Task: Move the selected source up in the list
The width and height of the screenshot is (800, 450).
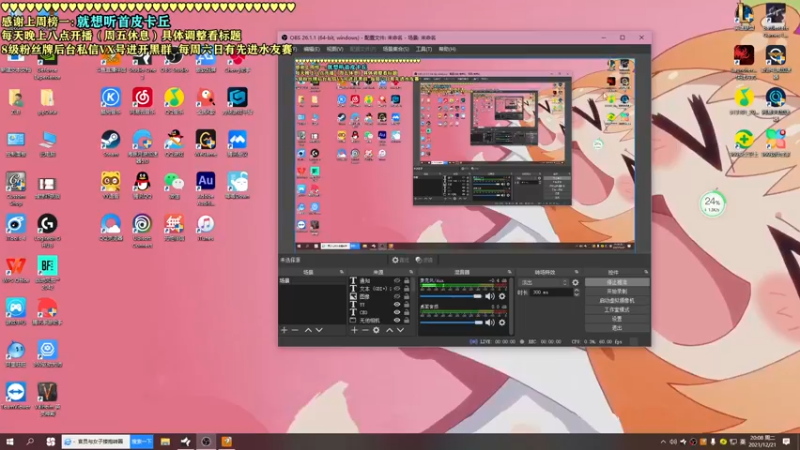Action: coord(389,330)
